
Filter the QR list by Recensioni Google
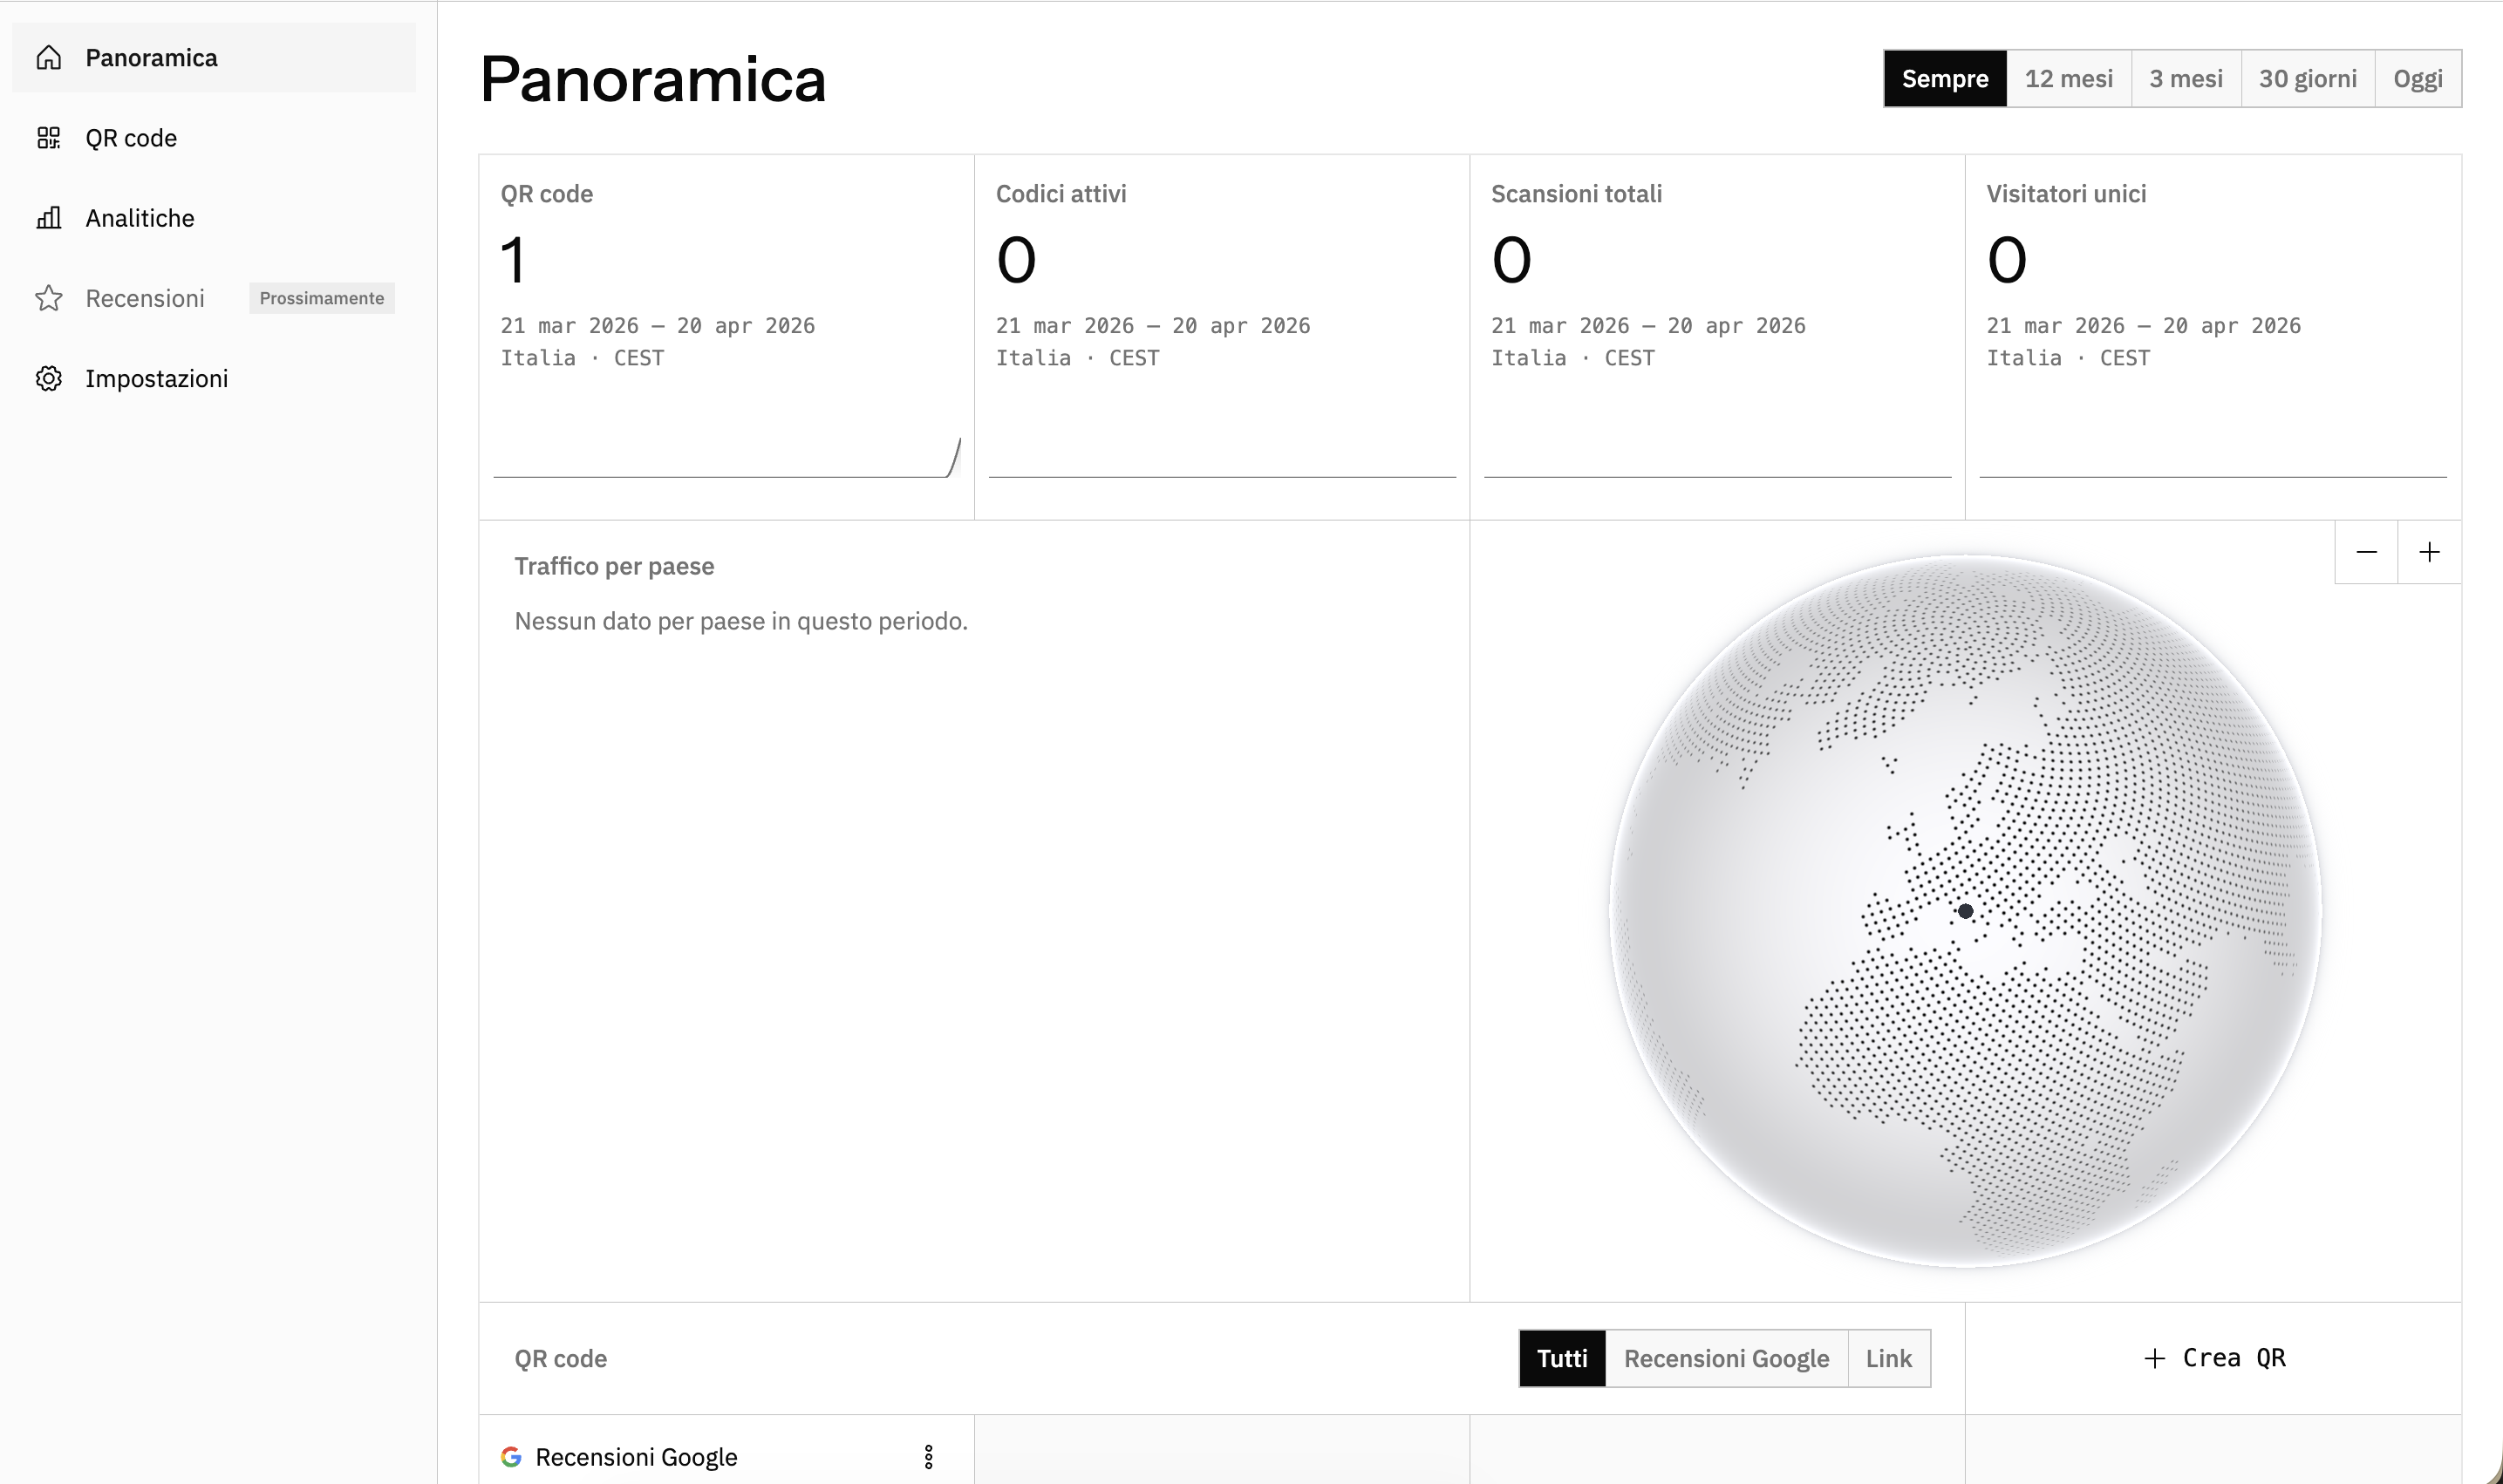click(x=1726, y=1358)
